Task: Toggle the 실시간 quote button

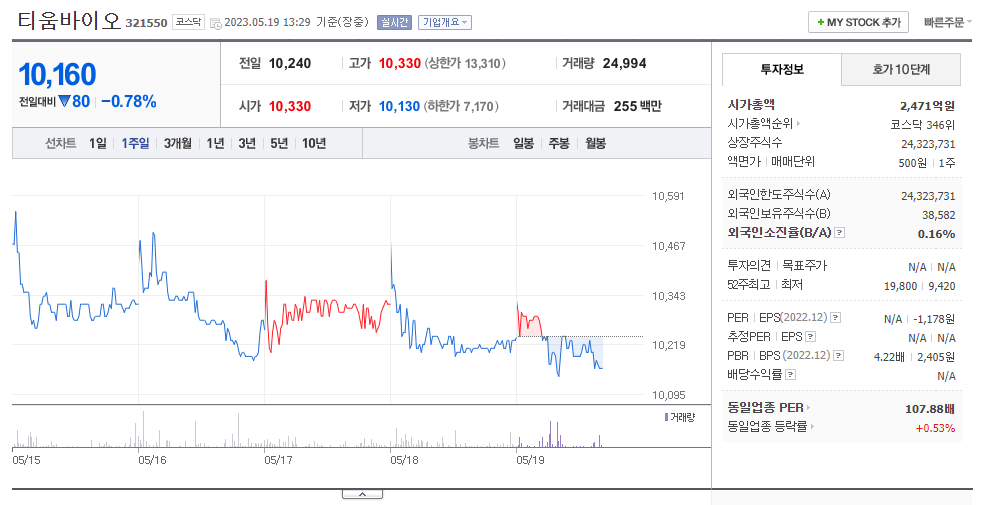Action: click(x=394, y=23)
